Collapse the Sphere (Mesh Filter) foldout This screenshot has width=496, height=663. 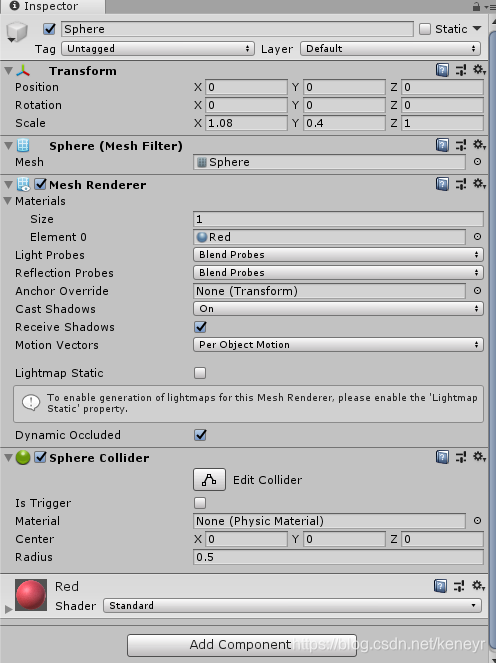pyautogui.click(x=8, y=146)
